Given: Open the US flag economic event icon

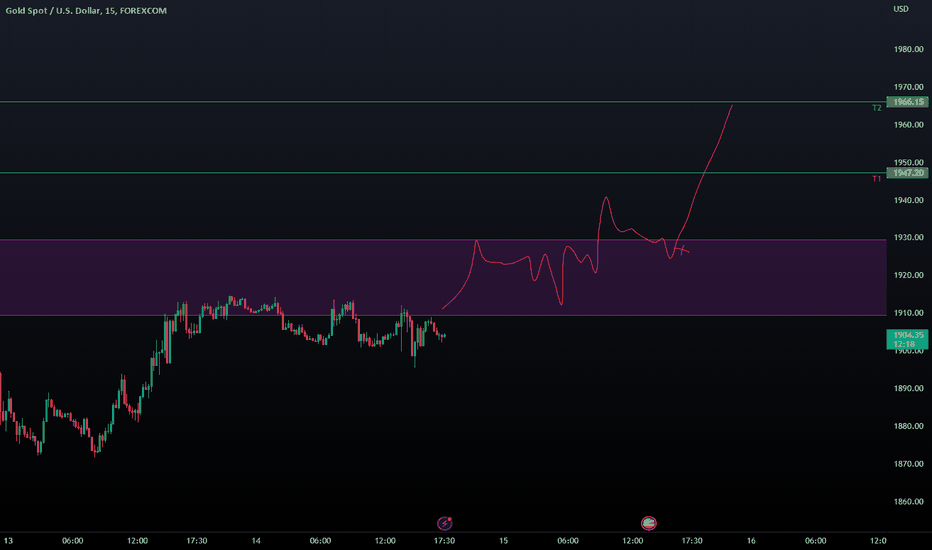Looking at the screenshot, I should click(648, 523).
